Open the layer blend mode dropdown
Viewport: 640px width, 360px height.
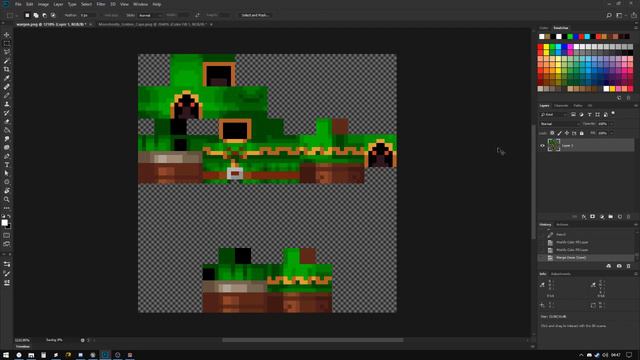tap(560, 124)
